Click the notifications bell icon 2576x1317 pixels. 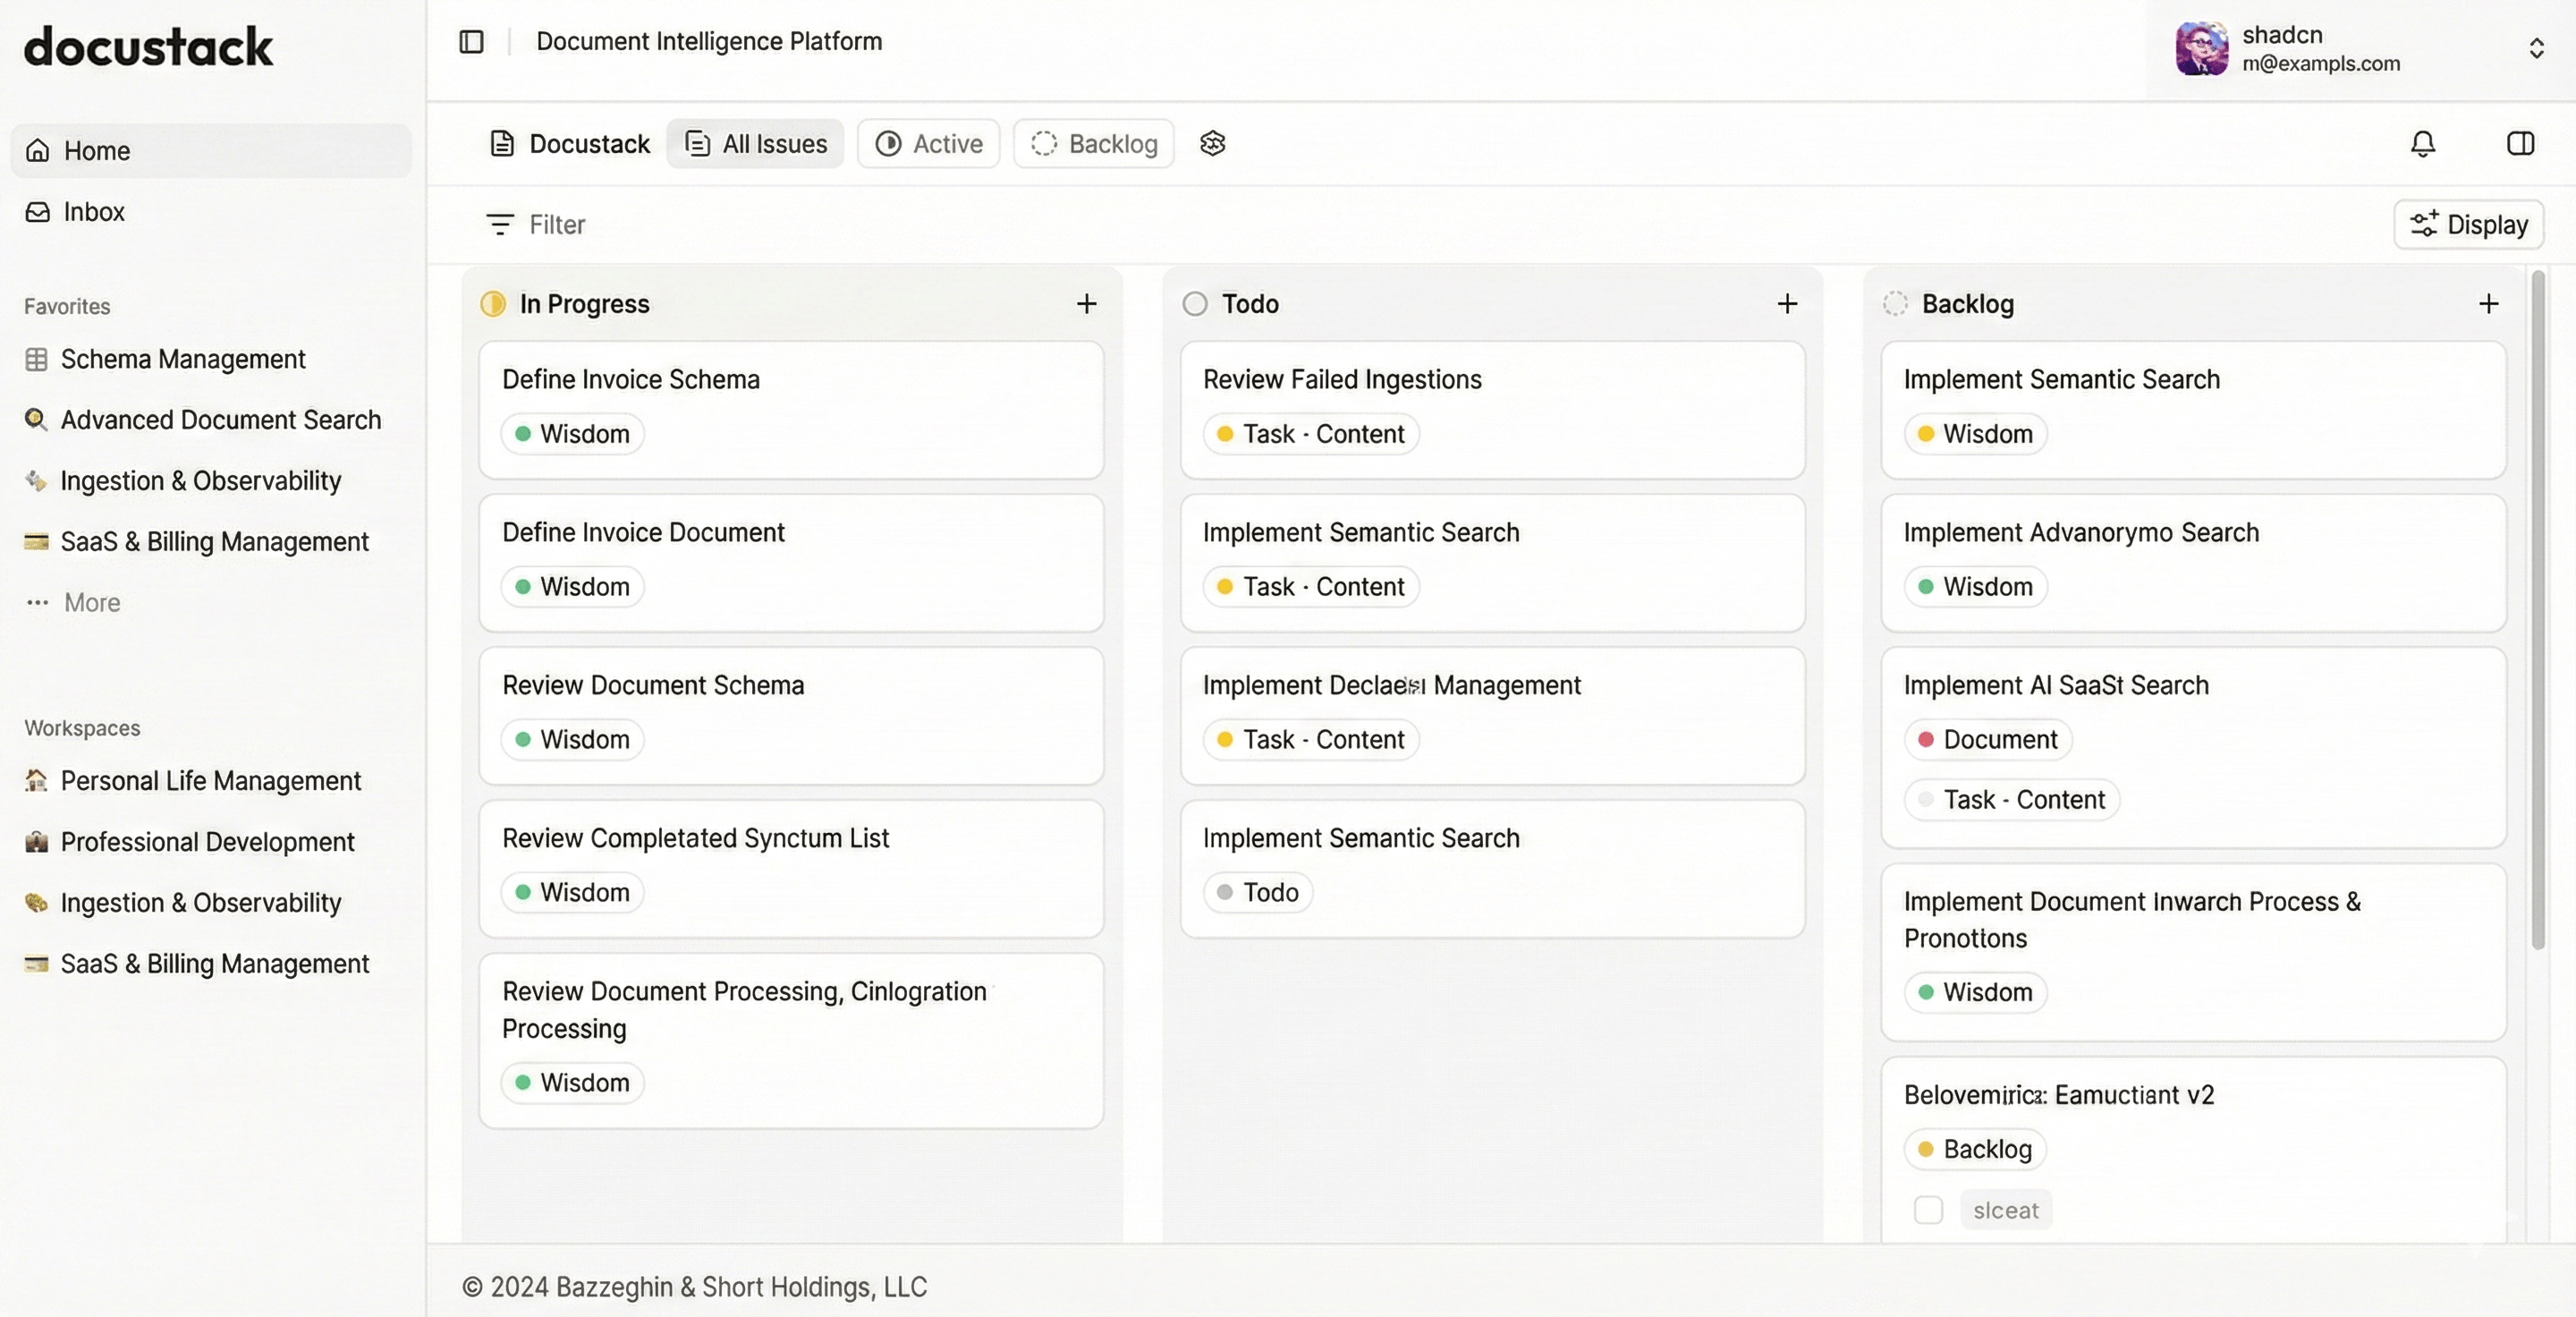pos(2422,144)
